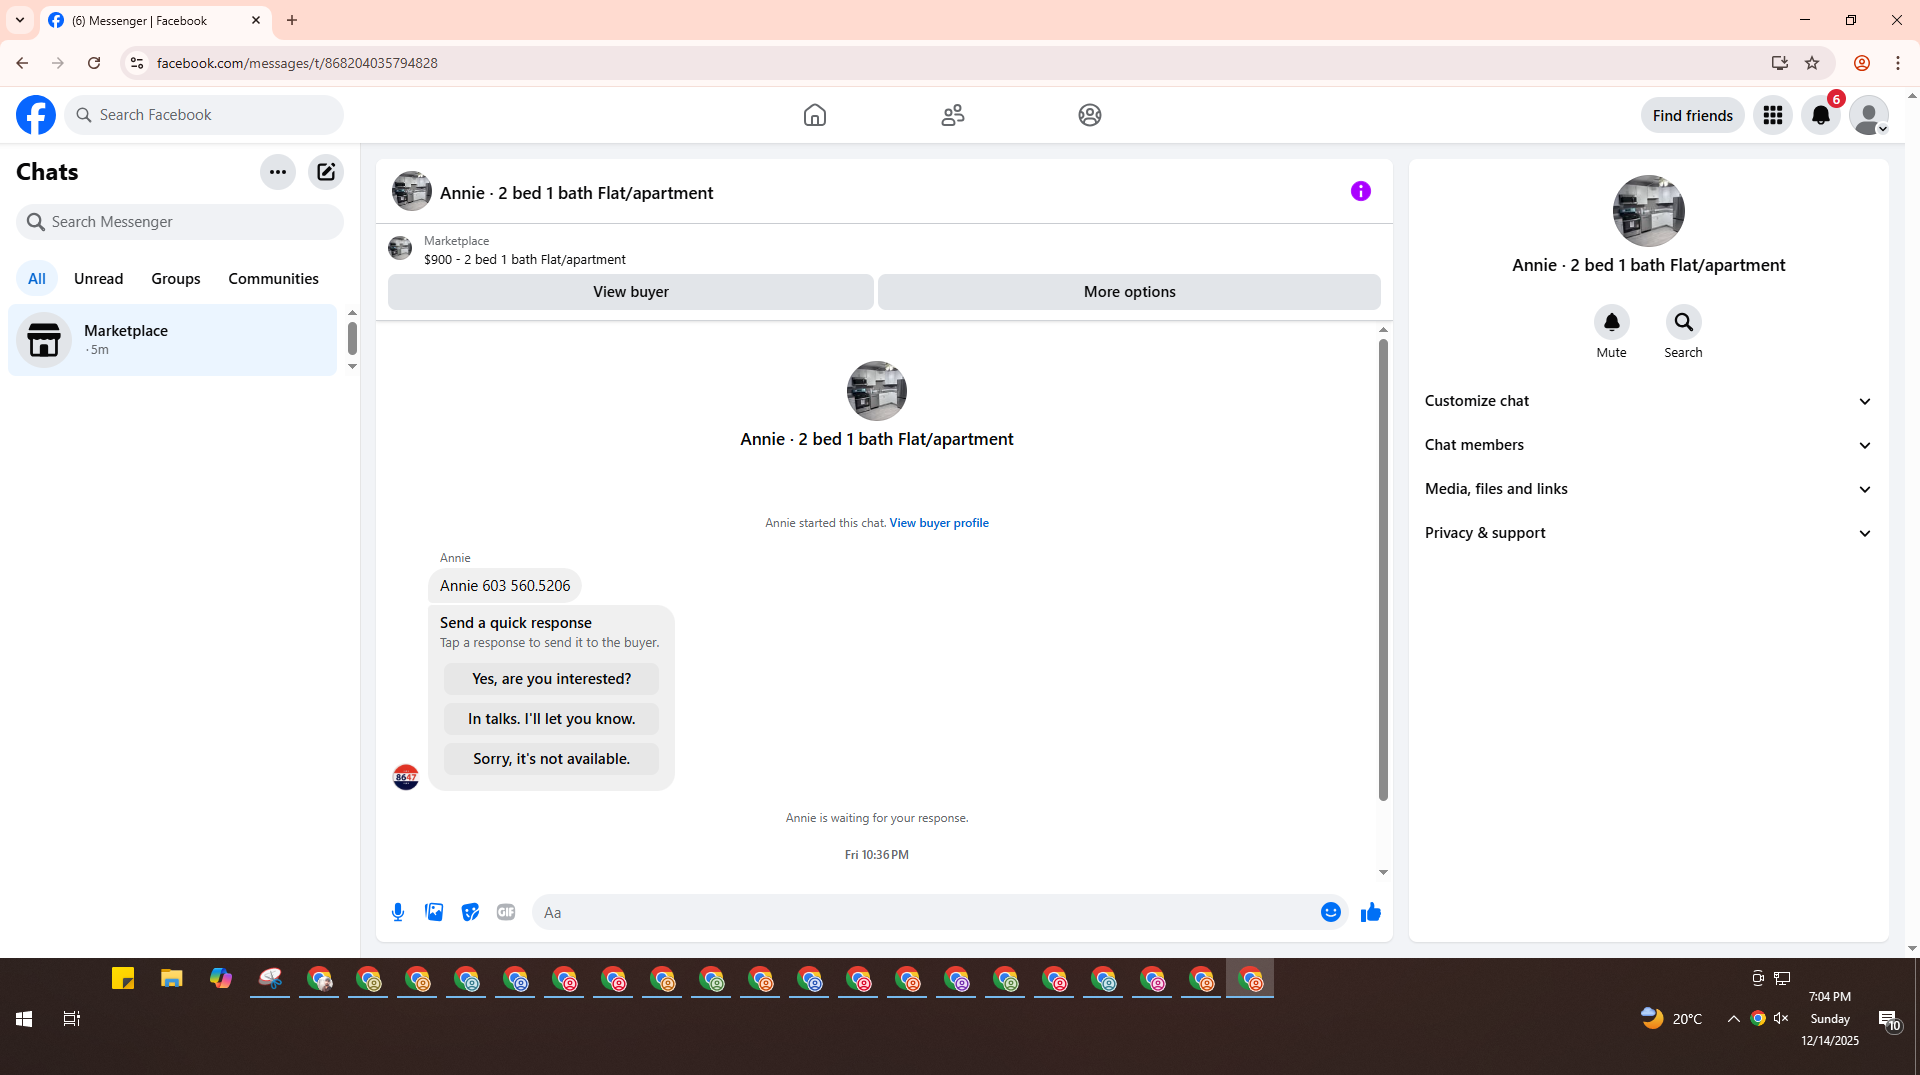Focus the Search Facebook field

[x=205, y=115]
